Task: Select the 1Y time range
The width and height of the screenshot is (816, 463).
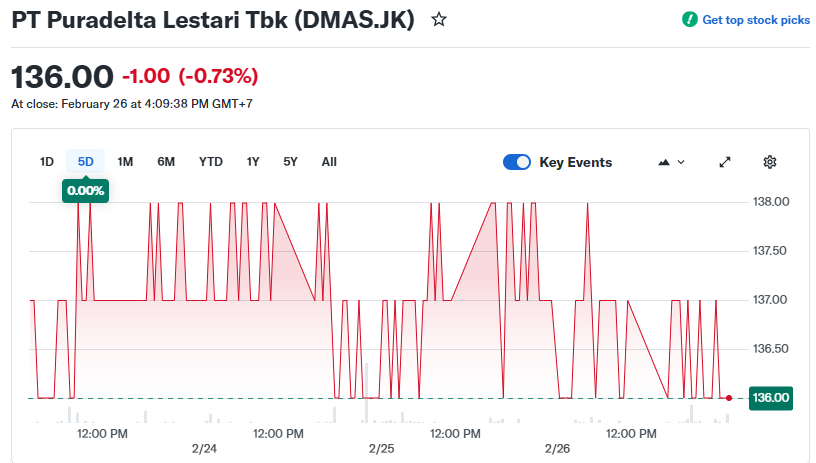Action: (x=253, y=162)
